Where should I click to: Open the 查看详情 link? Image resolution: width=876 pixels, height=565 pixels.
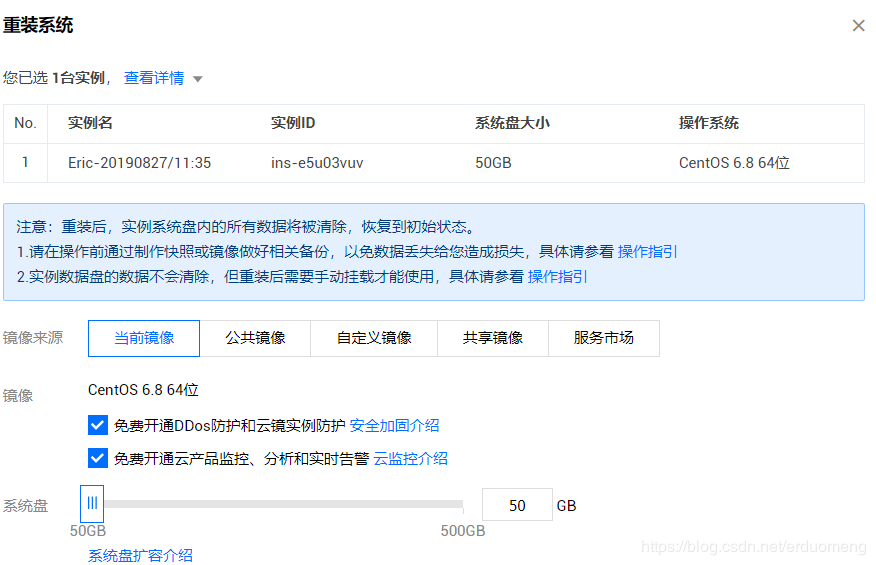coord(154,78)
